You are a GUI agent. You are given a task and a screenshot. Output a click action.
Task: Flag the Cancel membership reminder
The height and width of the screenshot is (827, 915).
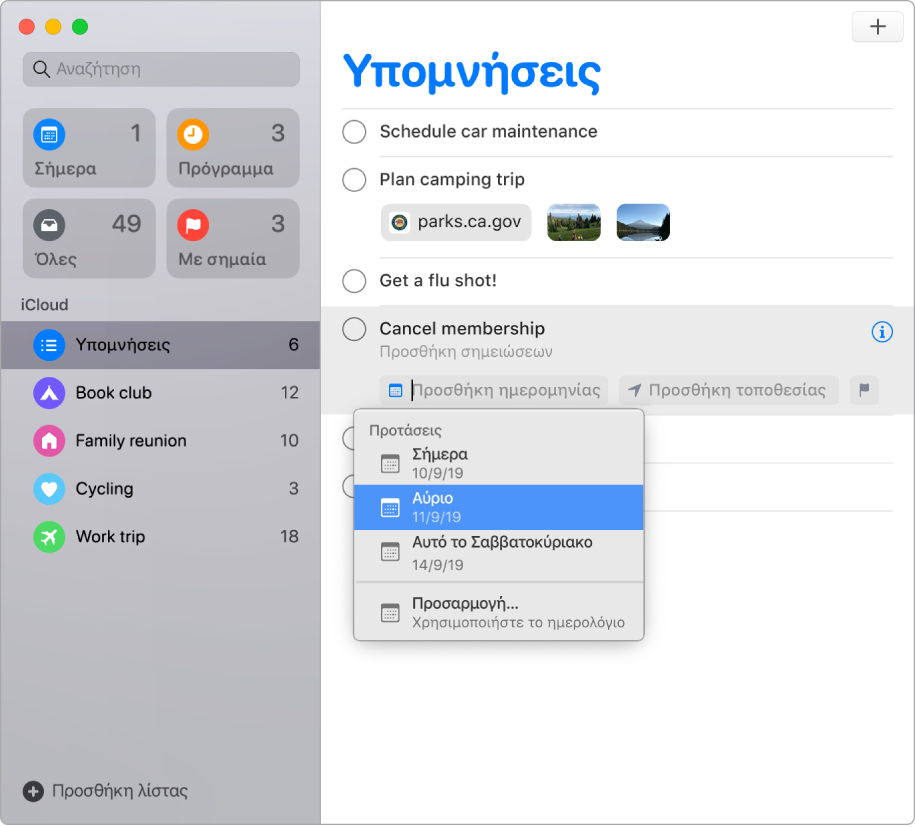[863, 390]
